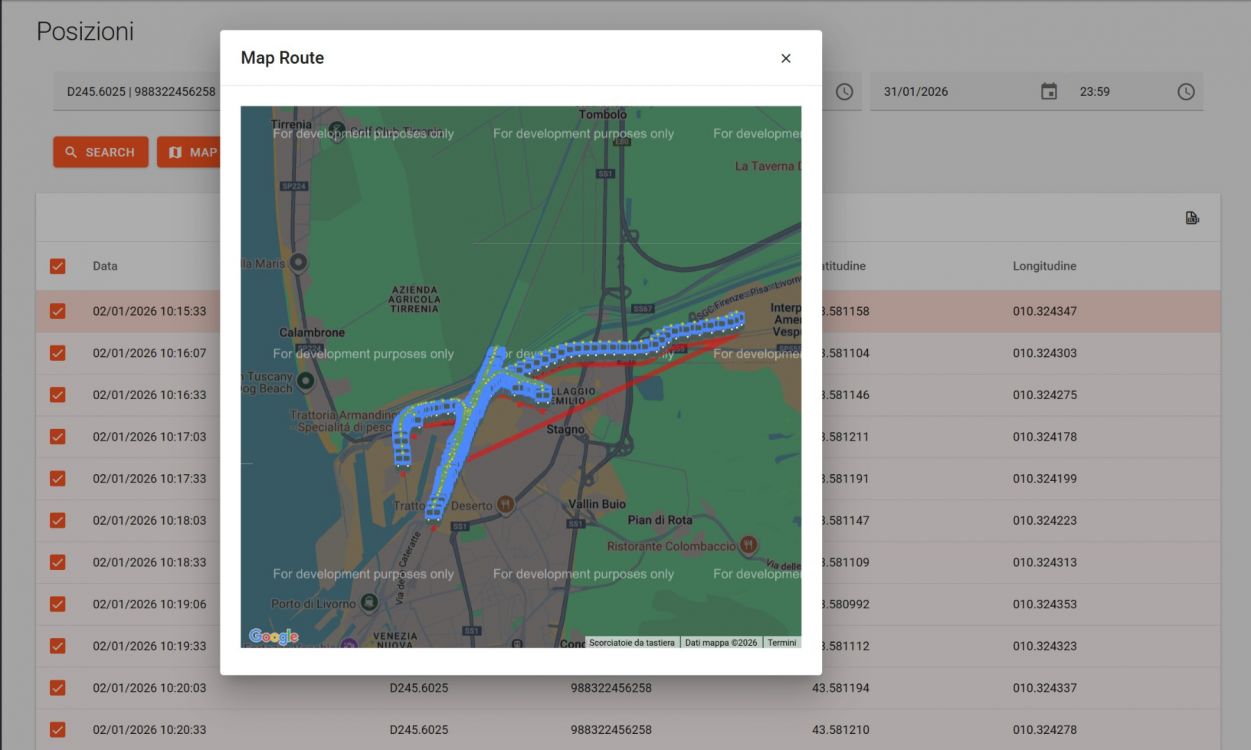
Task: Uncheck the 02/01/2026 10:15:33 row checkbox
Action: [58, 311]
